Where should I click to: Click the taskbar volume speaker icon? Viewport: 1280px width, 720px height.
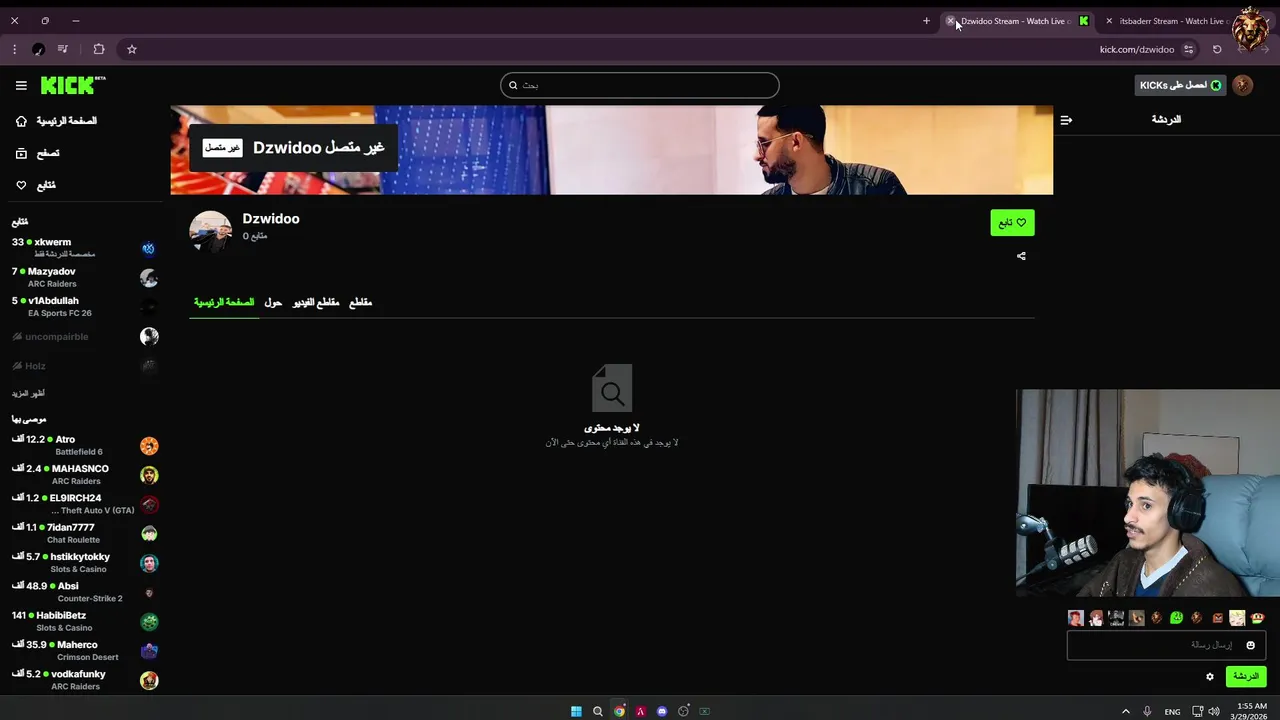point(1213,711)
